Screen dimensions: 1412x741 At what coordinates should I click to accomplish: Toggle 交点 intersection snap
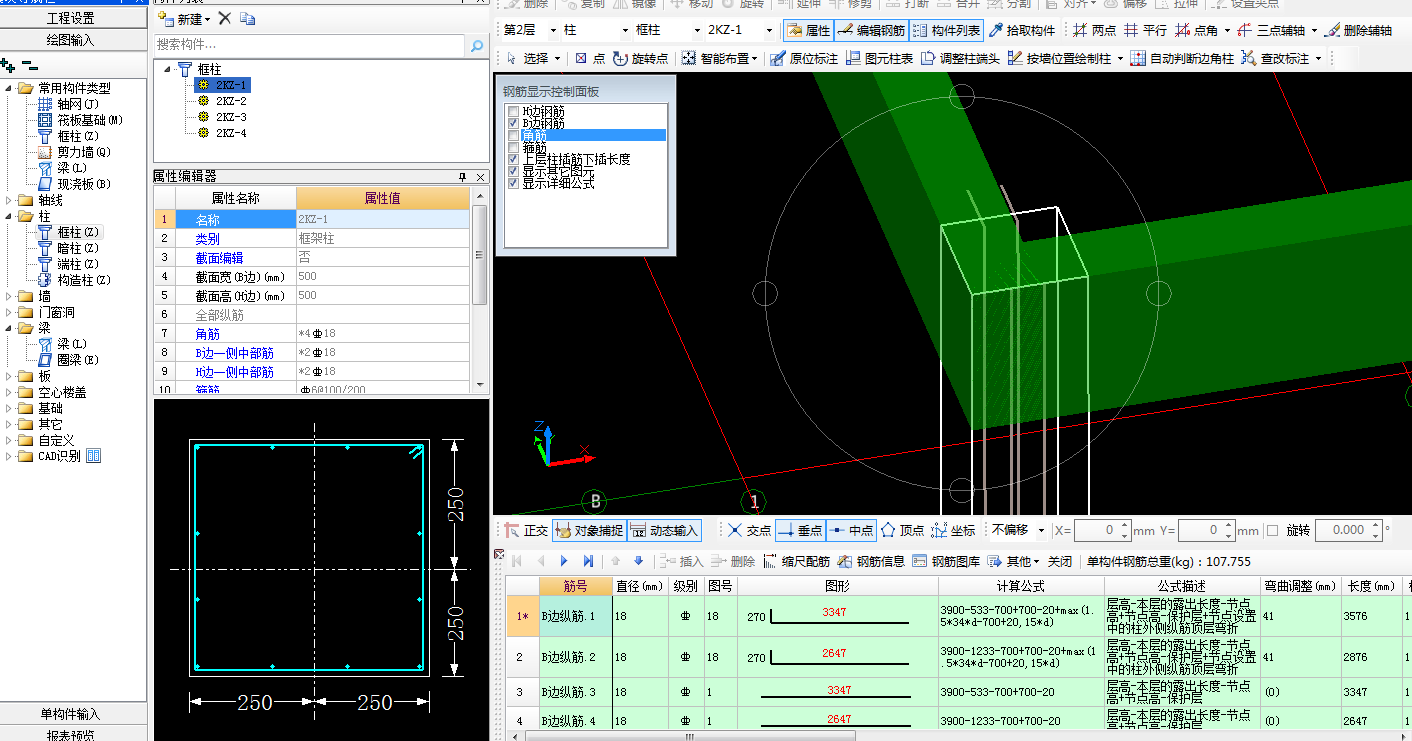click(750, 530)
